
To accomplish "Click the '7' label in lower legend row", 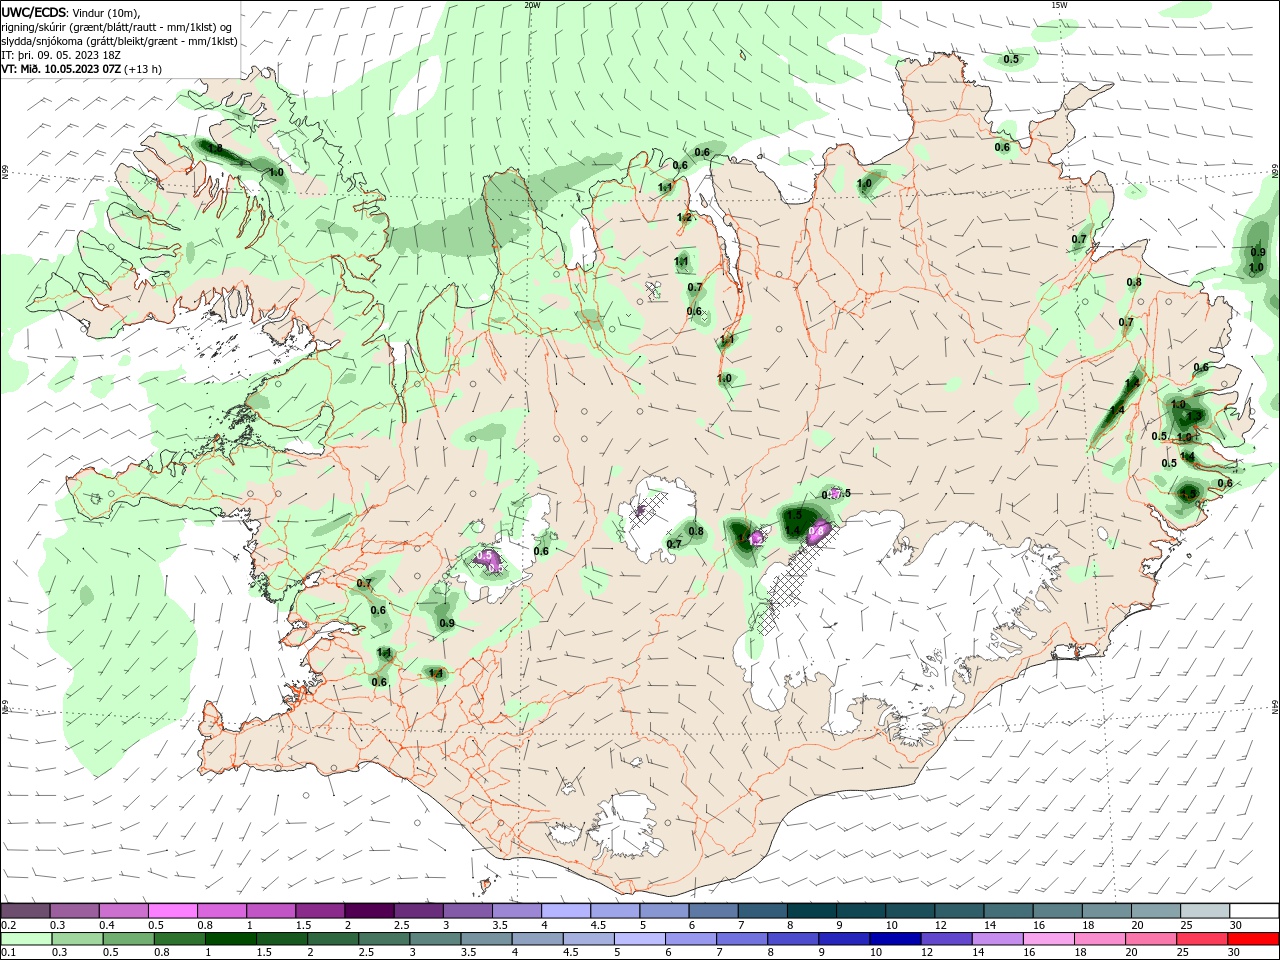I will pos(718,953).
